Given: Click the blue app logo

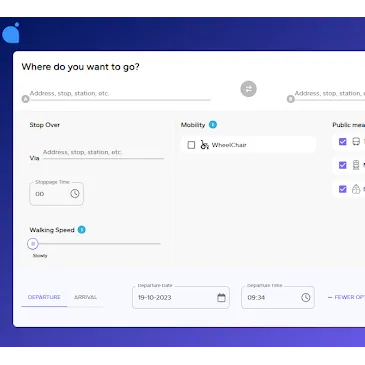Looking at the screenshot, I should click(x=11, y=33).
